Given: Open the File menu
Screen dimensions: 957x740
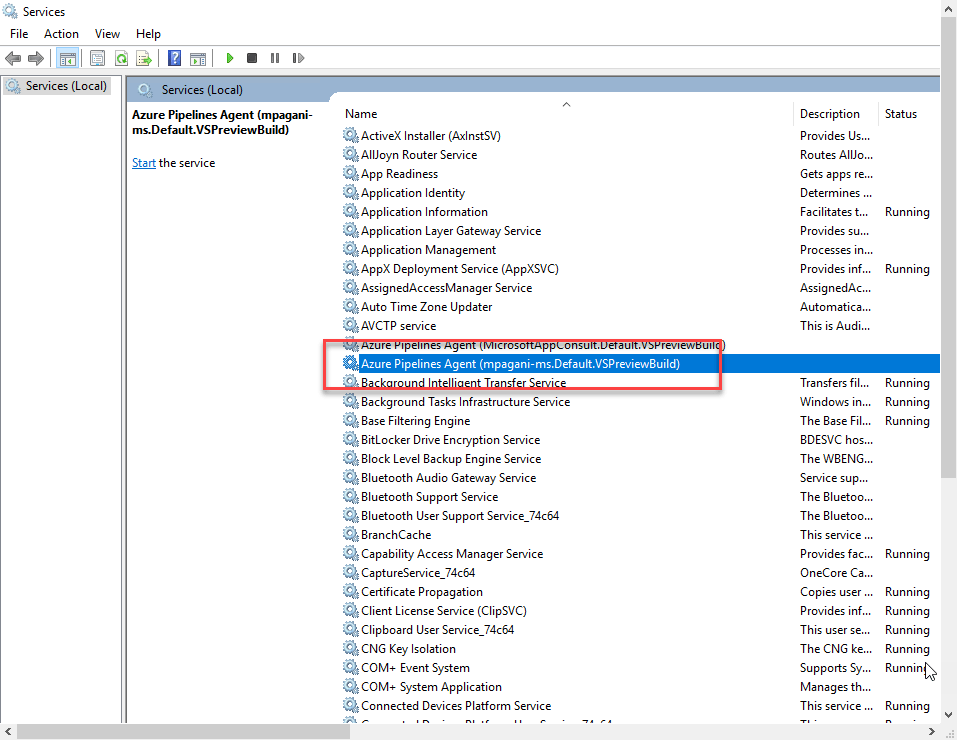Looking at the screenshot, I should click(19, 34).
